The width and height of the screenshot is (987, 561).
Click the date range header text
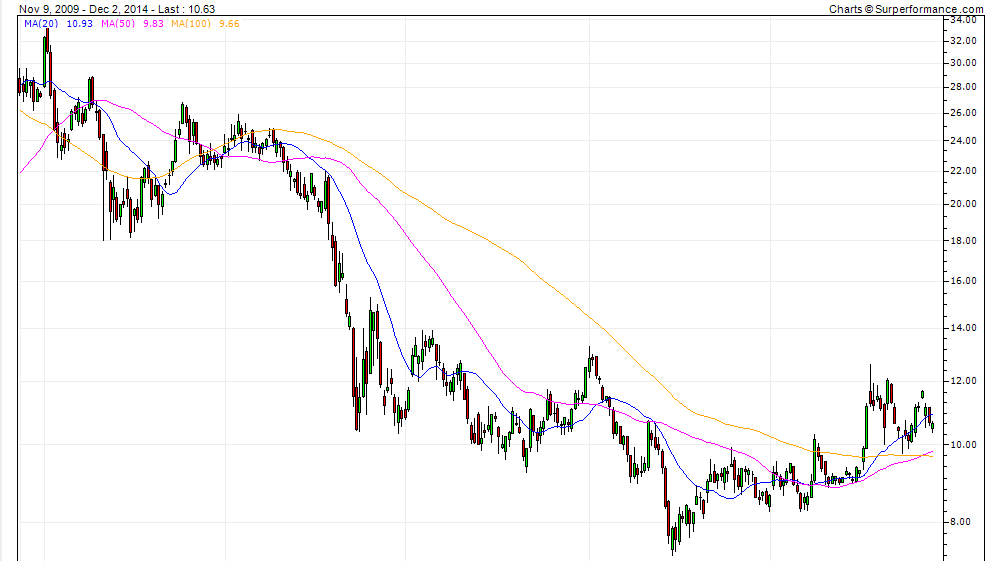click(117, 9)
